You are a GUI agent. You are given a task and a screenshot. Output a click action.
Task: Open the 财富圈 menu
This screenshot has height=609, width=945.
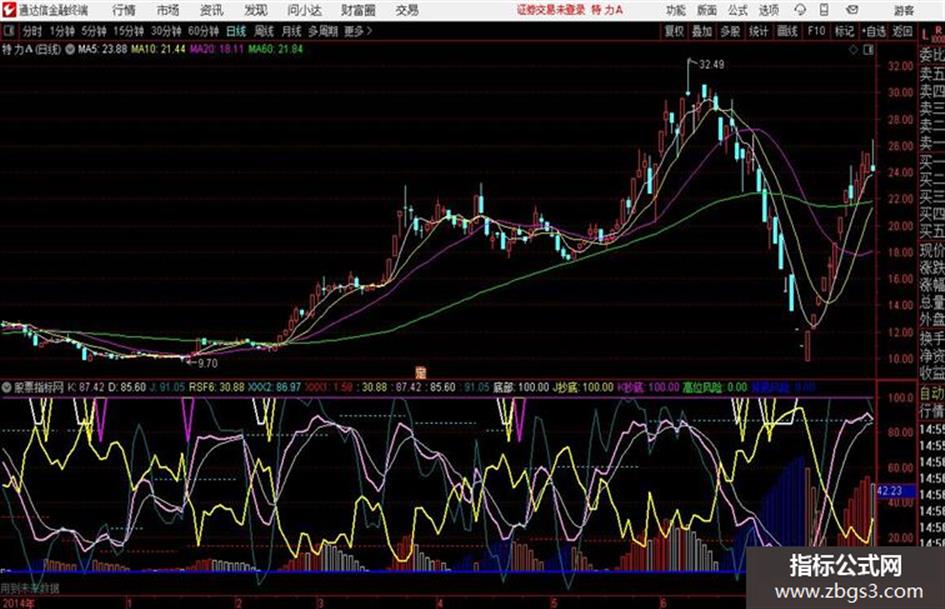(x=358, y=10)
